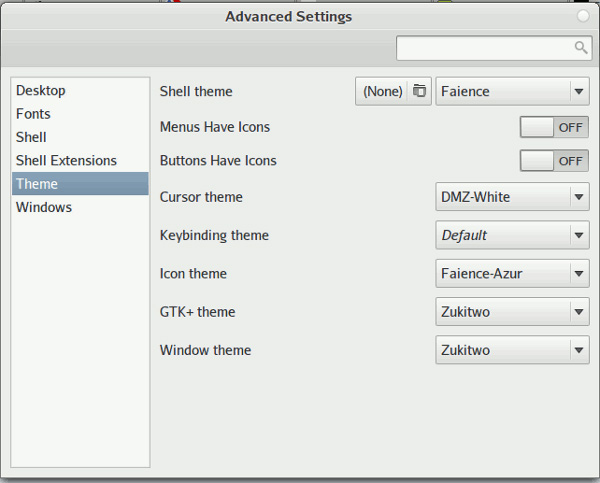
Task: Click the (None) shell theme button
Action: (x=383, y=91)
